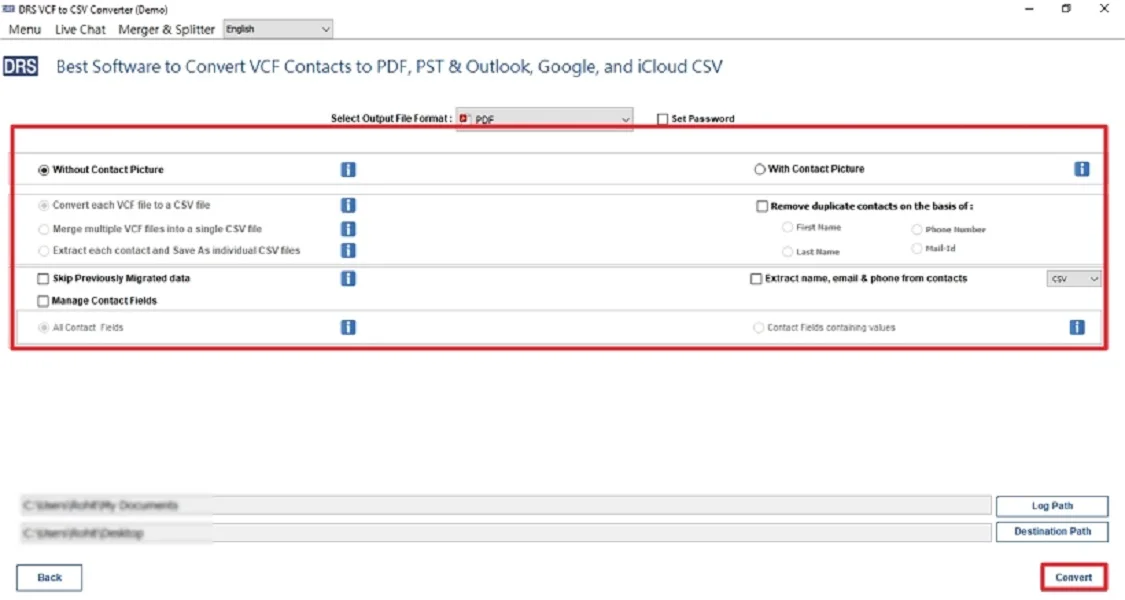Tick Manage Contact Fields checkbox
The height and width of the screenshot is (600, 1125).
(x=43, y=301)
